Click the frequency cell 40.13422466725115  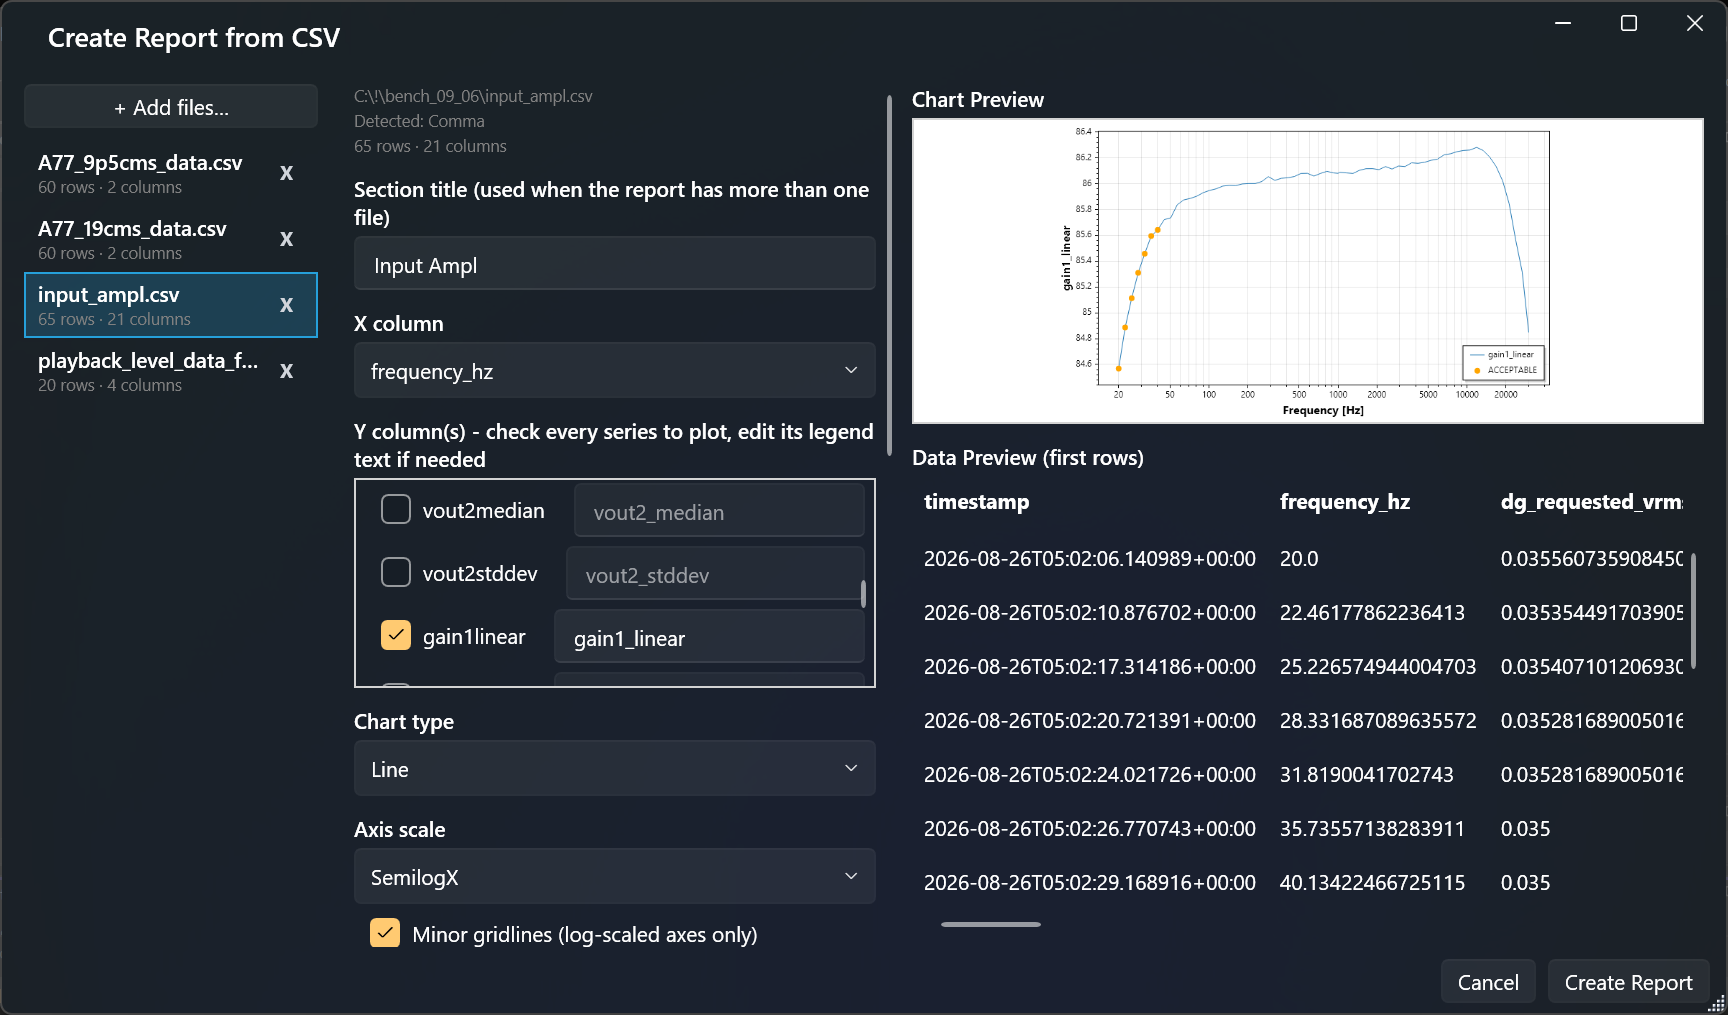tap(1372, 883)
